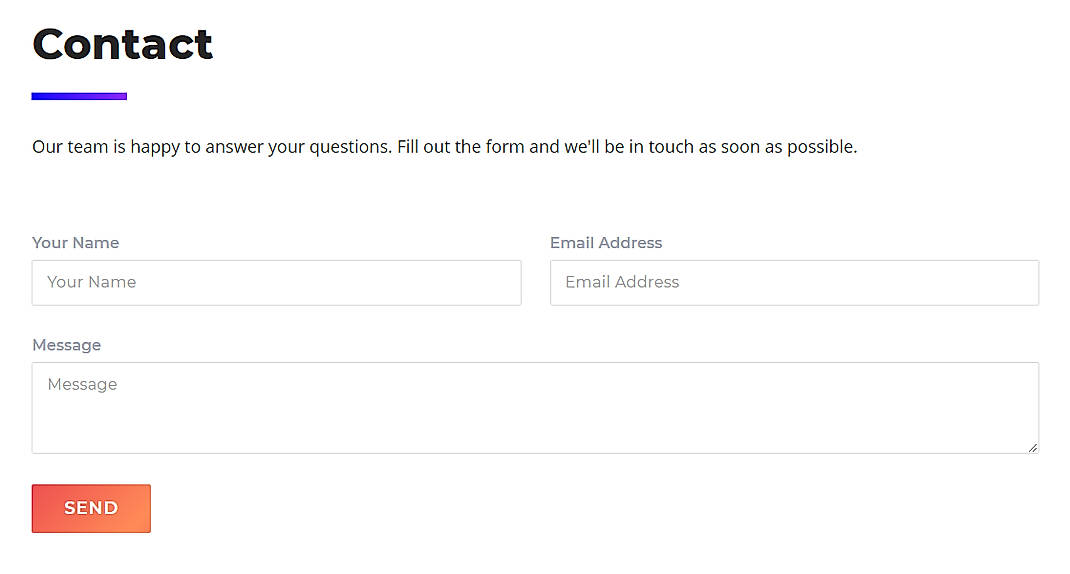Viewport: 1070px width, 574px height.
Task: Click the "Your Name" placeholder text inside field
Action: click(x=91, y=282)
